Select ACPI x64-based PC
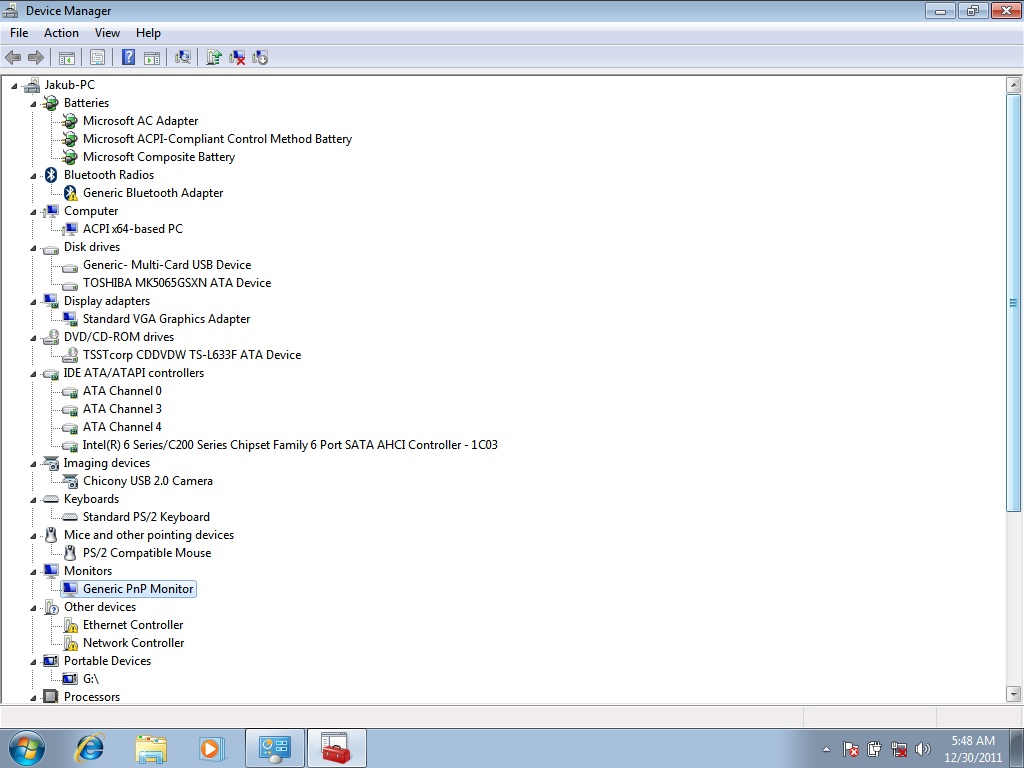The height and width of the screenshot is (768, 1024). tap(133, 229)
